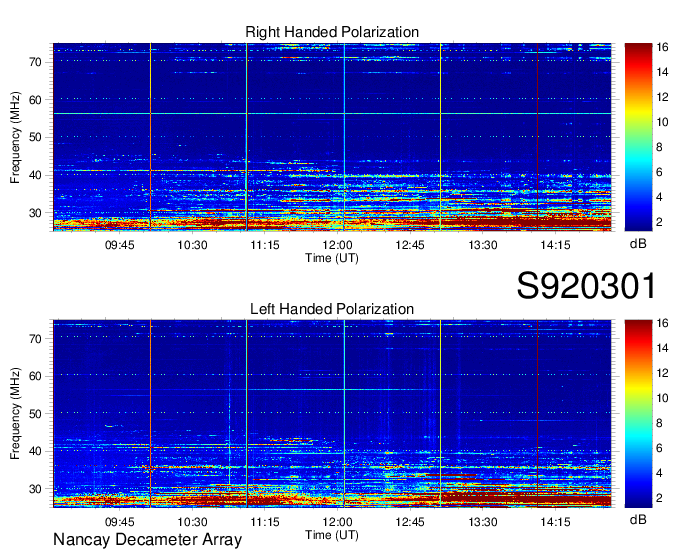Click the 70 frequency tick on bottom plot
This screenshot has height=552, width=680.
tap(36, 339)
